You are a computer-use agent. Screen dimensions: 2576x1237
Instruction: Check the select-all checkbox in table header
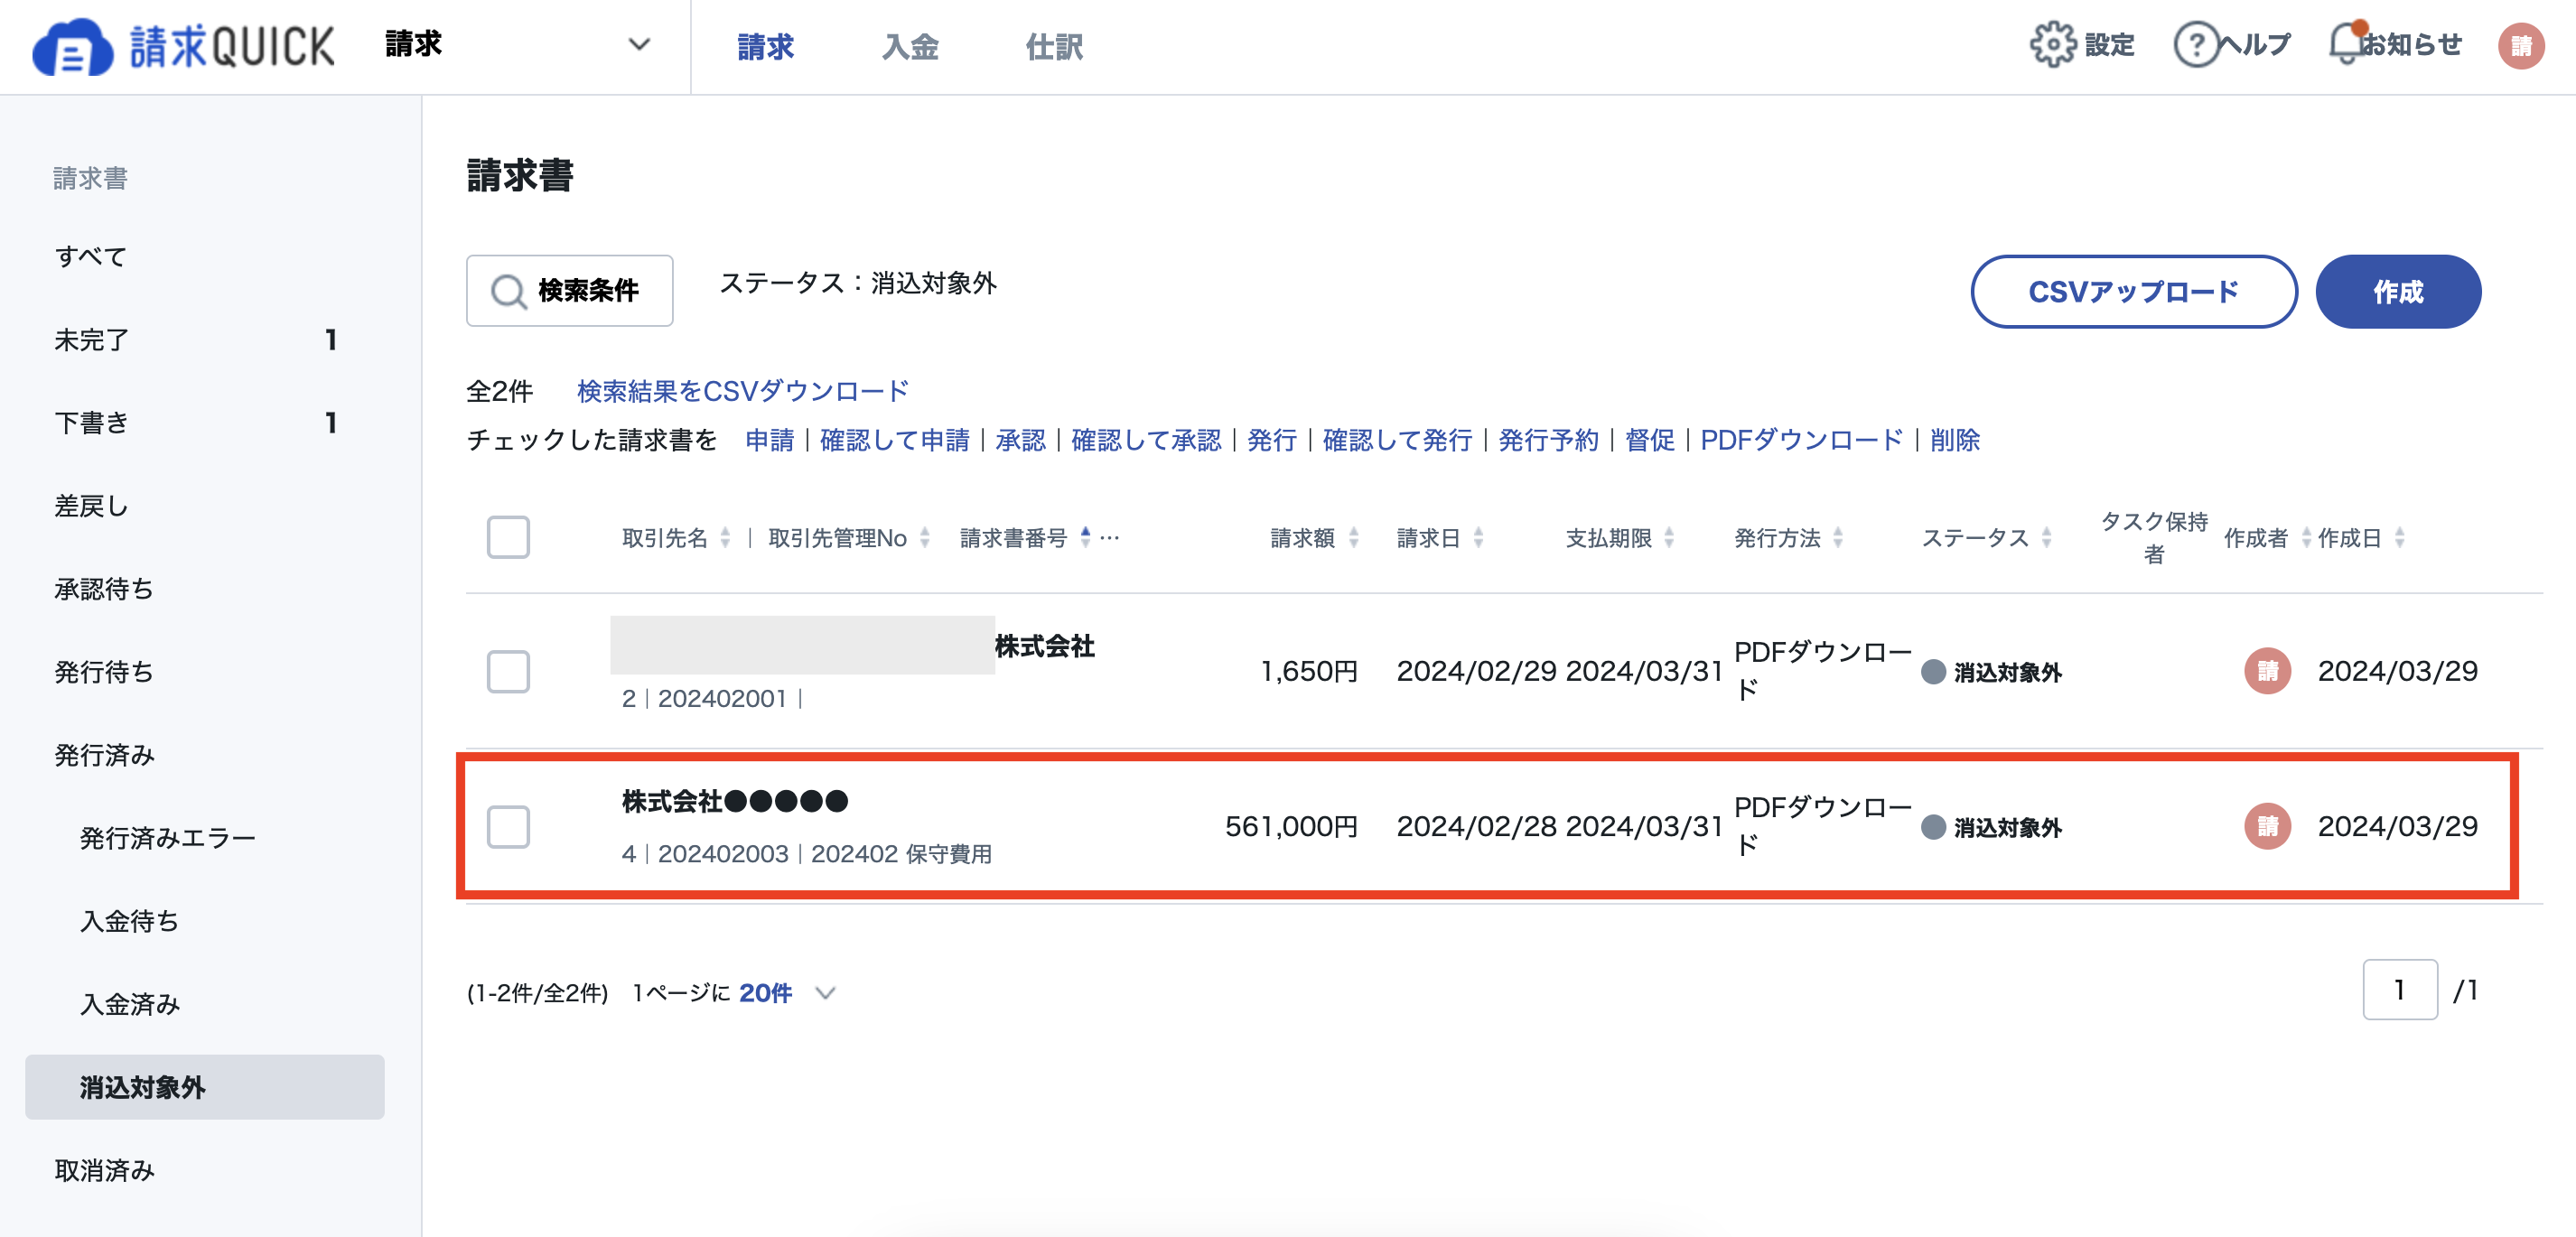point(509,537)
